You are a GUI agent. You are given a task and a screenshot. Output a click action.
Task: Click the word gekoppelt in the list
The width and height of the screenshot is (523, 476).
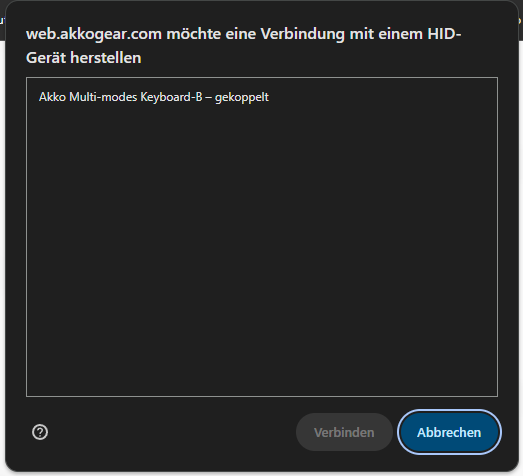tap(242, 97)
